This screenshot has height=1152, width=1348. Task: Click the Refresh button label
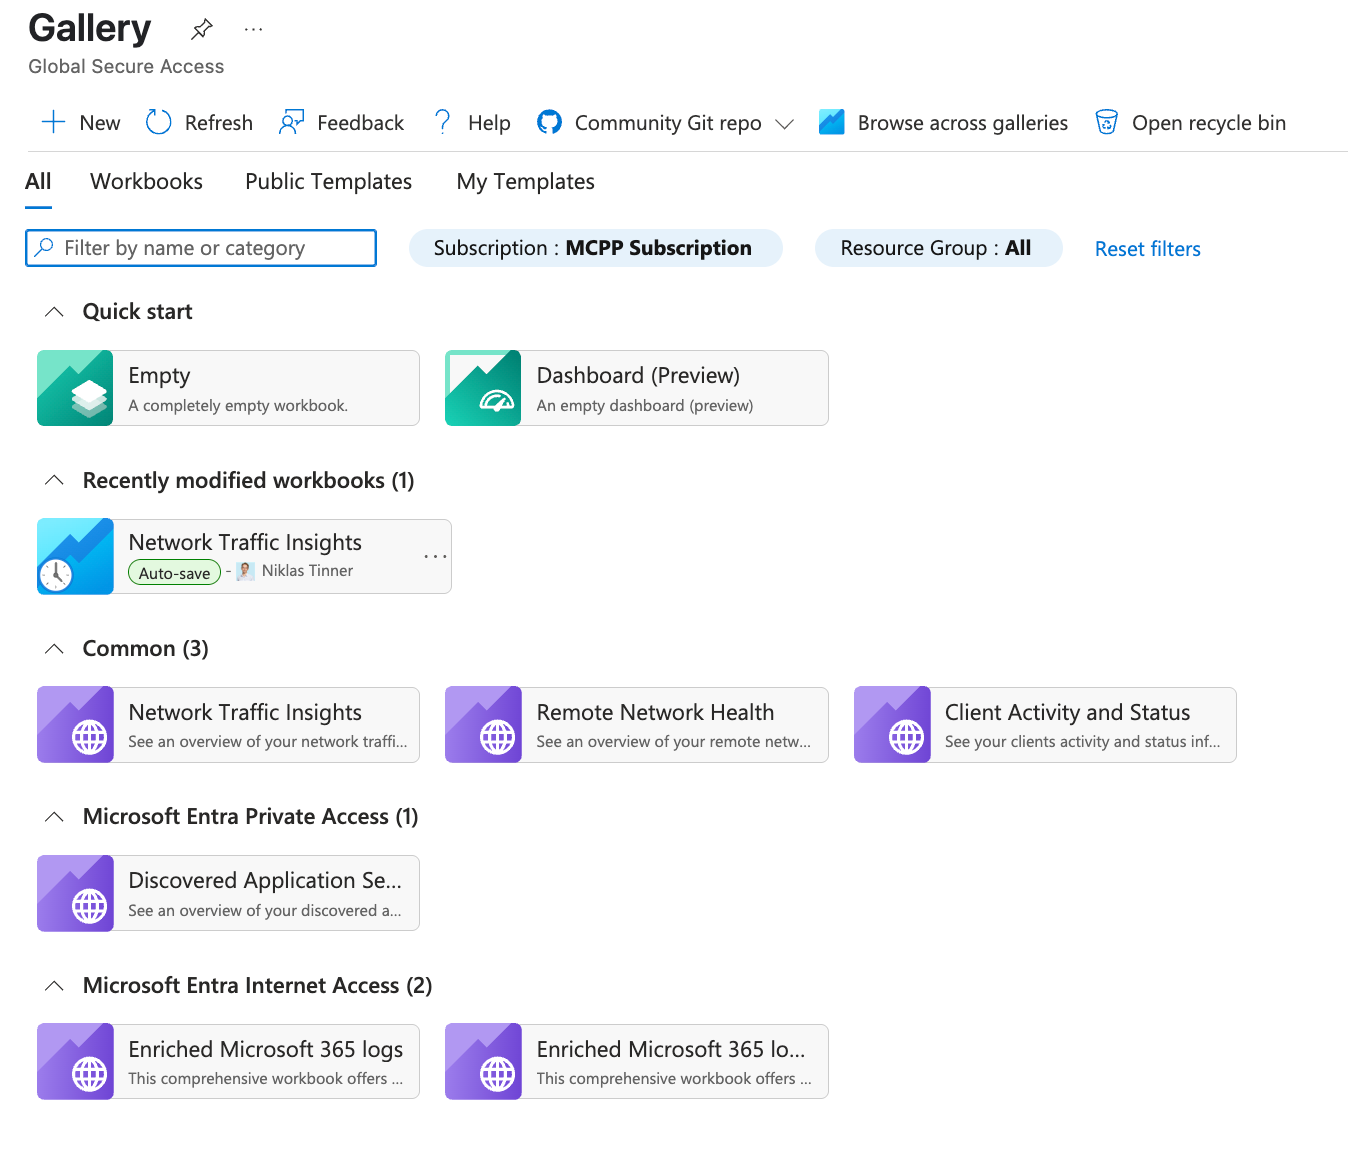coord(219,123)
